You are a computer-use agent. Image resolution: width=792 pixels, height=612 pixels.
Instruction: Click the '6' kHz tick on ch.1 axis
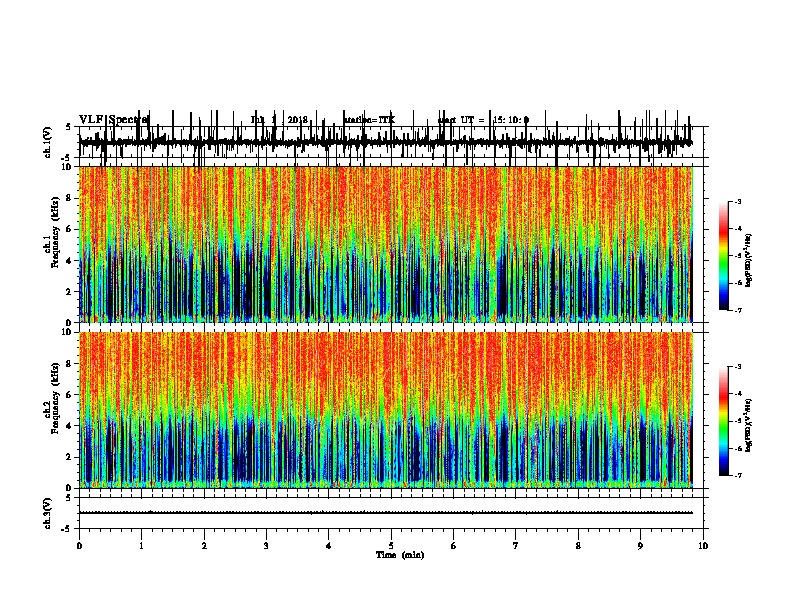69,229
